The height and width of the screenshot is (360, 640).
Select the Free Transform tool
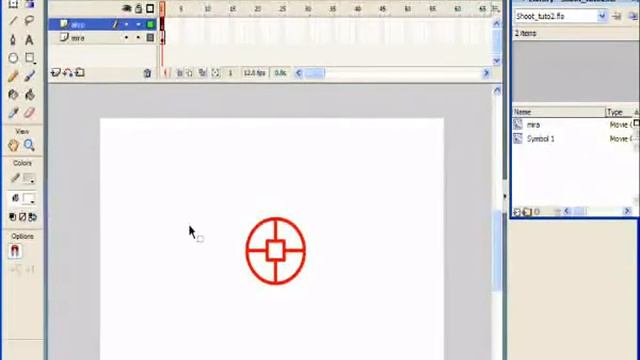(13, 4)
